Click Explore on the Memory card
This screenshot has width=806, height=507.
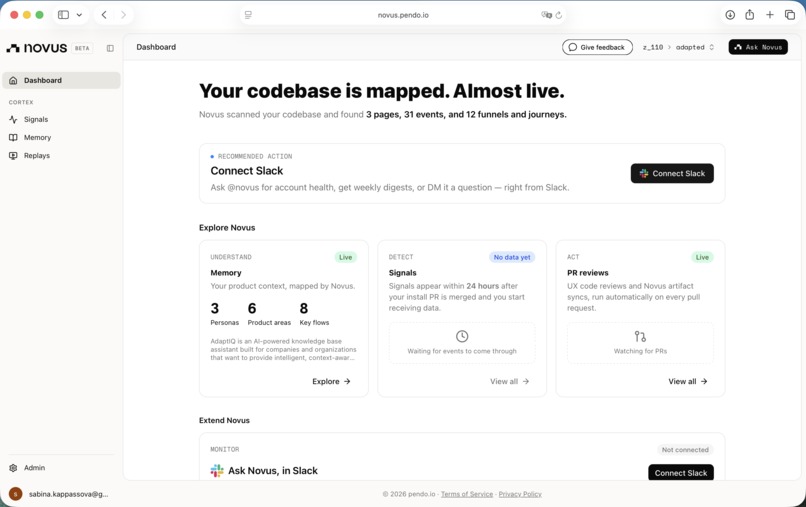[x=331, y=381]
